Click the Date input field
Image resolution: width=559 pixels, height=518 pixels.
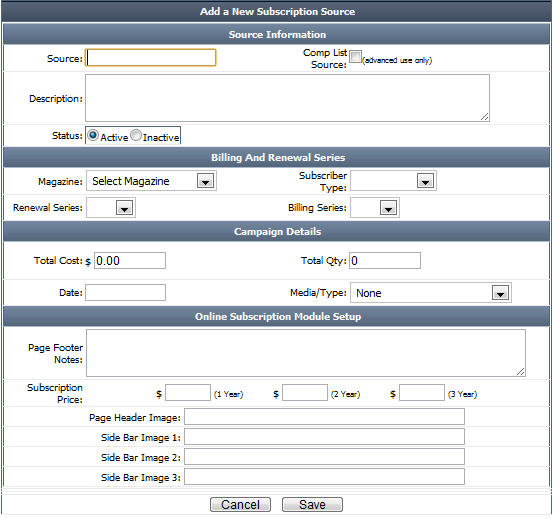[x=125, y=292]
